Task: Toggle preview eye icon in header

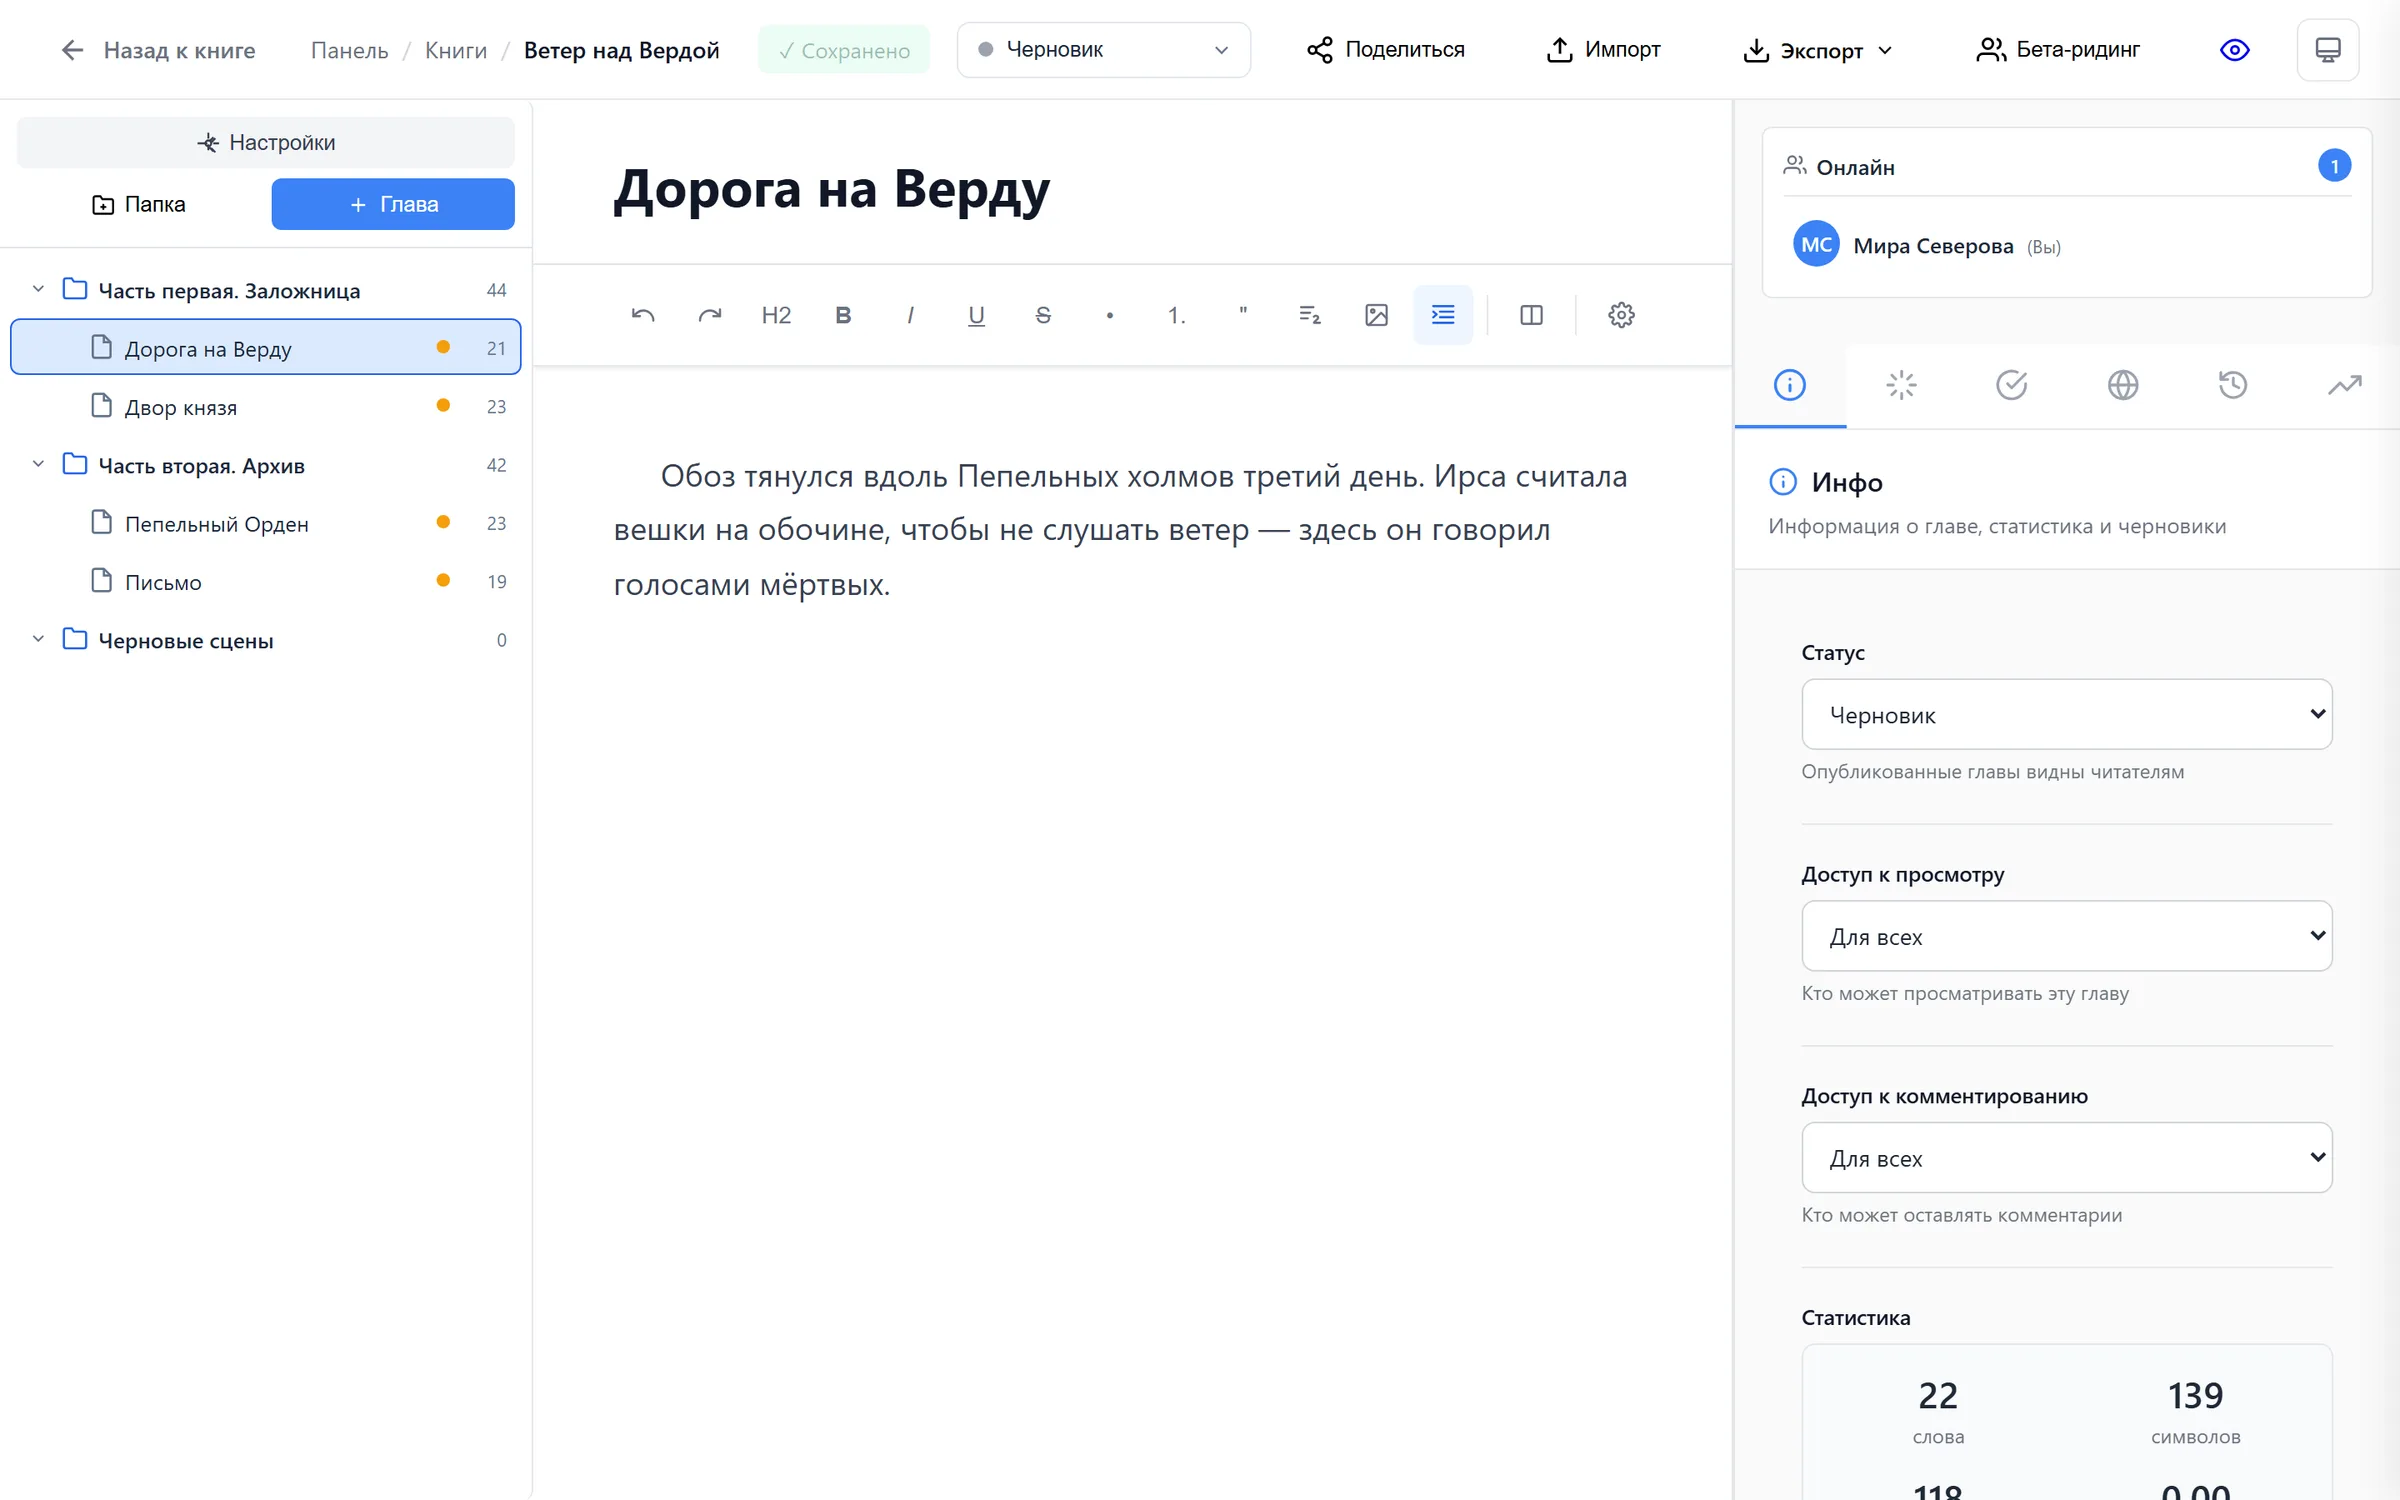Action: click(2234, 50)
